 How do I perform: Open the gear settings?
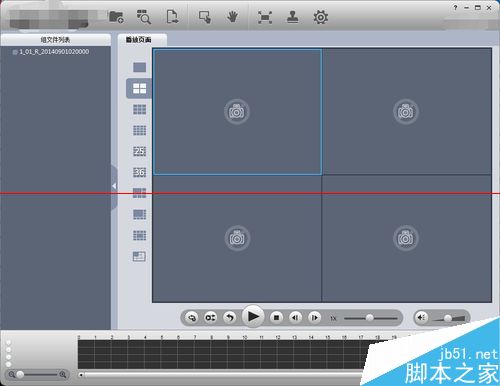pos(321,17)
